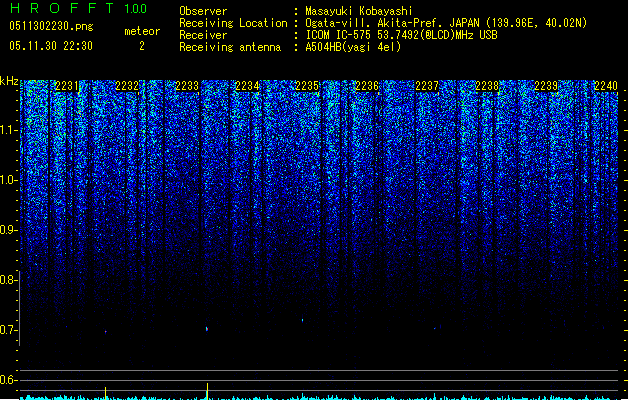Click antenna value A504HB(yagi 4el)
The width and height of the screenshot is (629, 400).
353,47
